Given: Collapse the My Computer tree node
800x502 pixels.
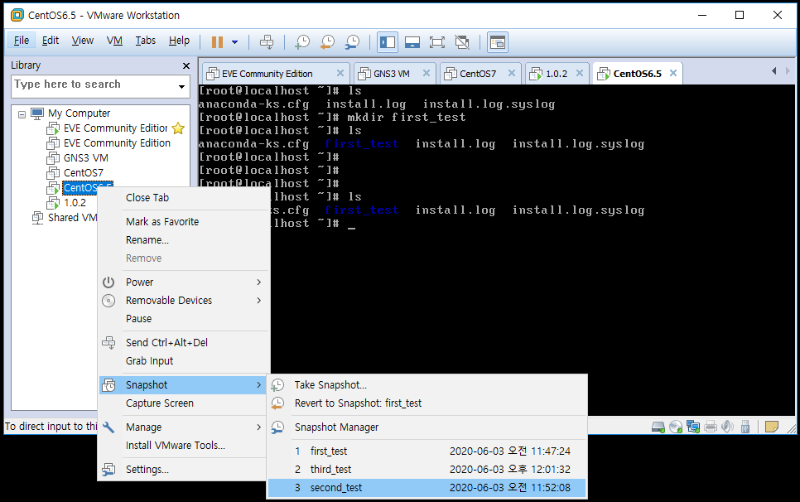Looking at the screenshot, I should pos(22,114).
